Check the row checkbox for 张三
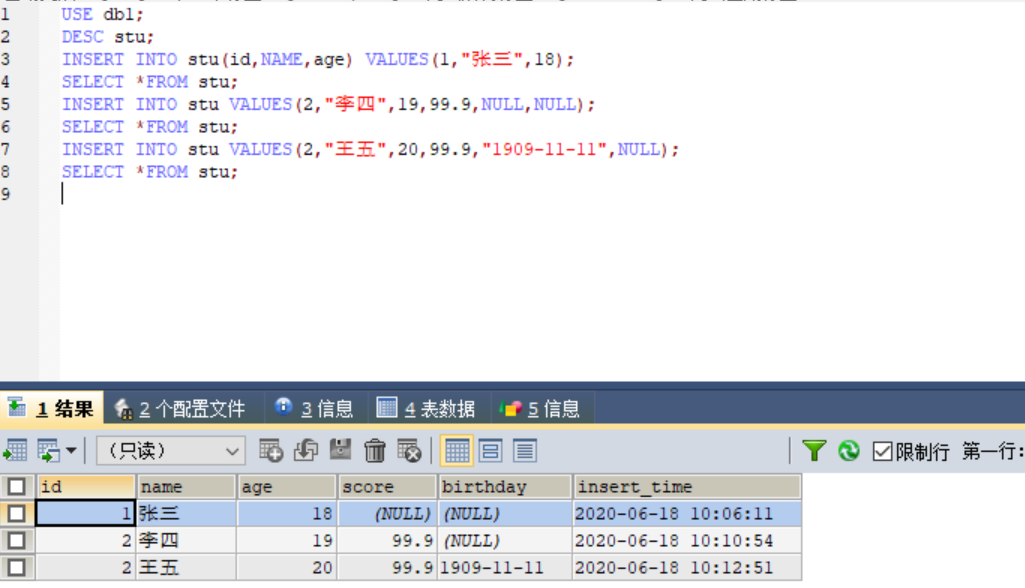Viewport: 1025px width, 588px height. [x=16, y=513]
